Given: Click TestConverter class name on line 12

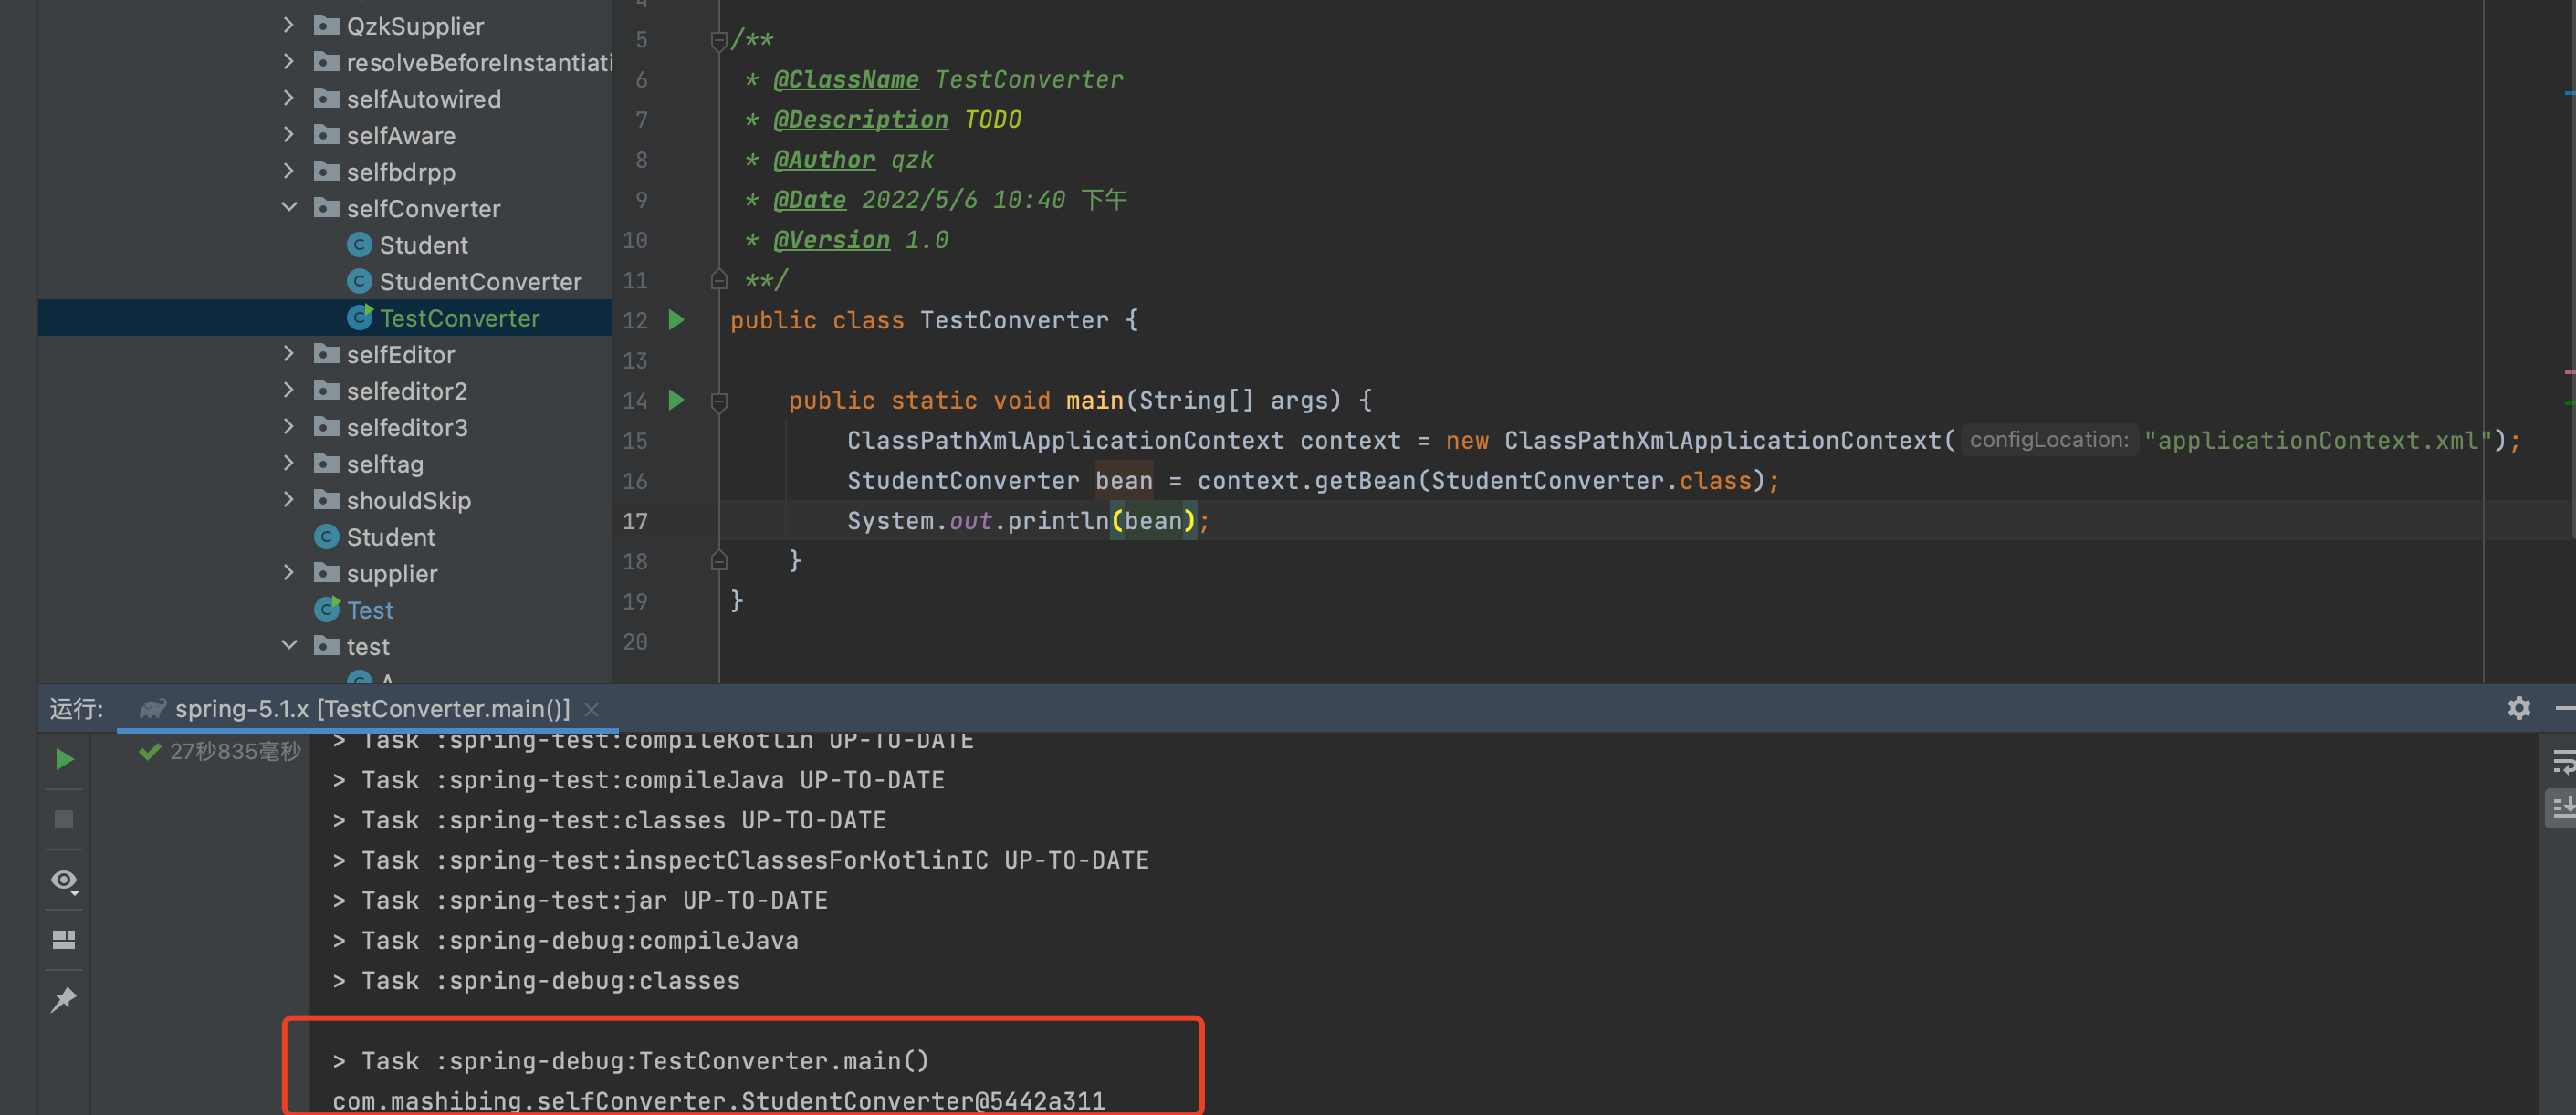Looking at the screenshot, I should pyautogui.click(x=1014, y=320).
